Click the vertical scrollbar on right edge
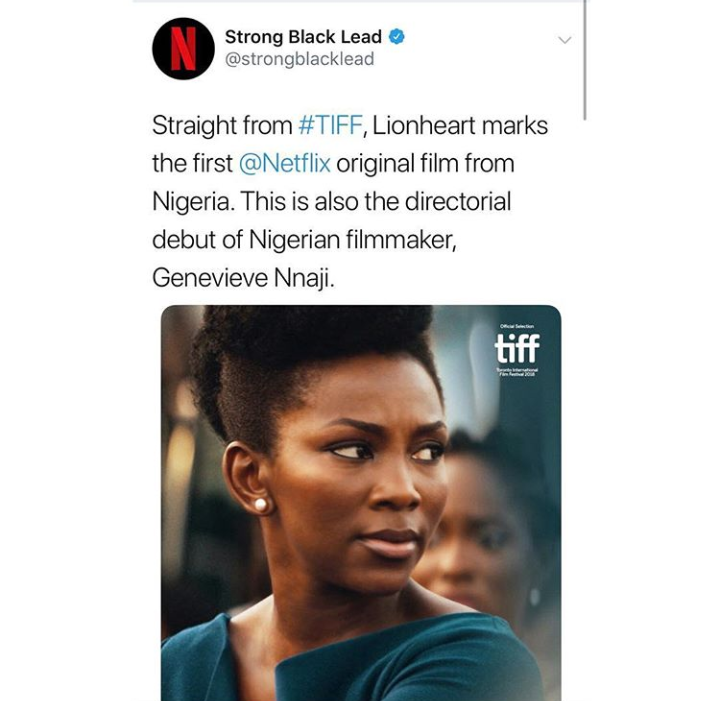 coord(585,60)
